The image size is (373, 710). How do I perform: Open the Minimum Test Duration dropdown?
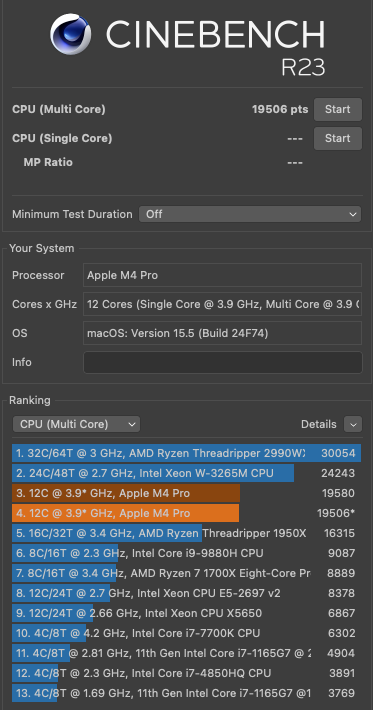point(250,214)
